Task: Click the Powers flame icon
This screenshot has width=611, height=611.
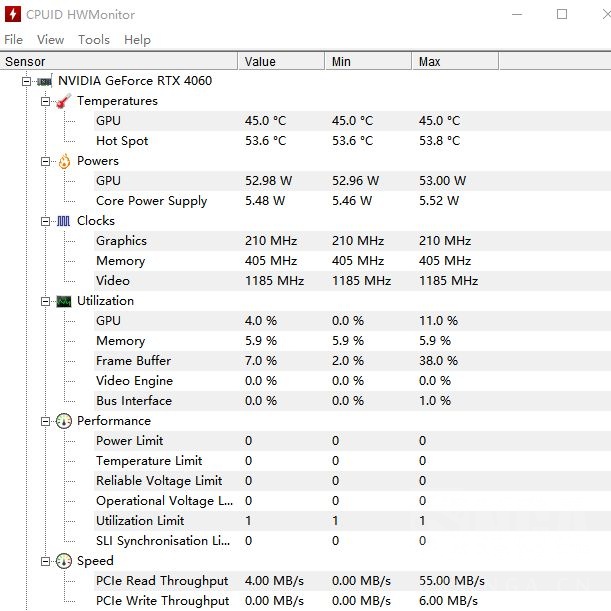Action: (63, 161)
